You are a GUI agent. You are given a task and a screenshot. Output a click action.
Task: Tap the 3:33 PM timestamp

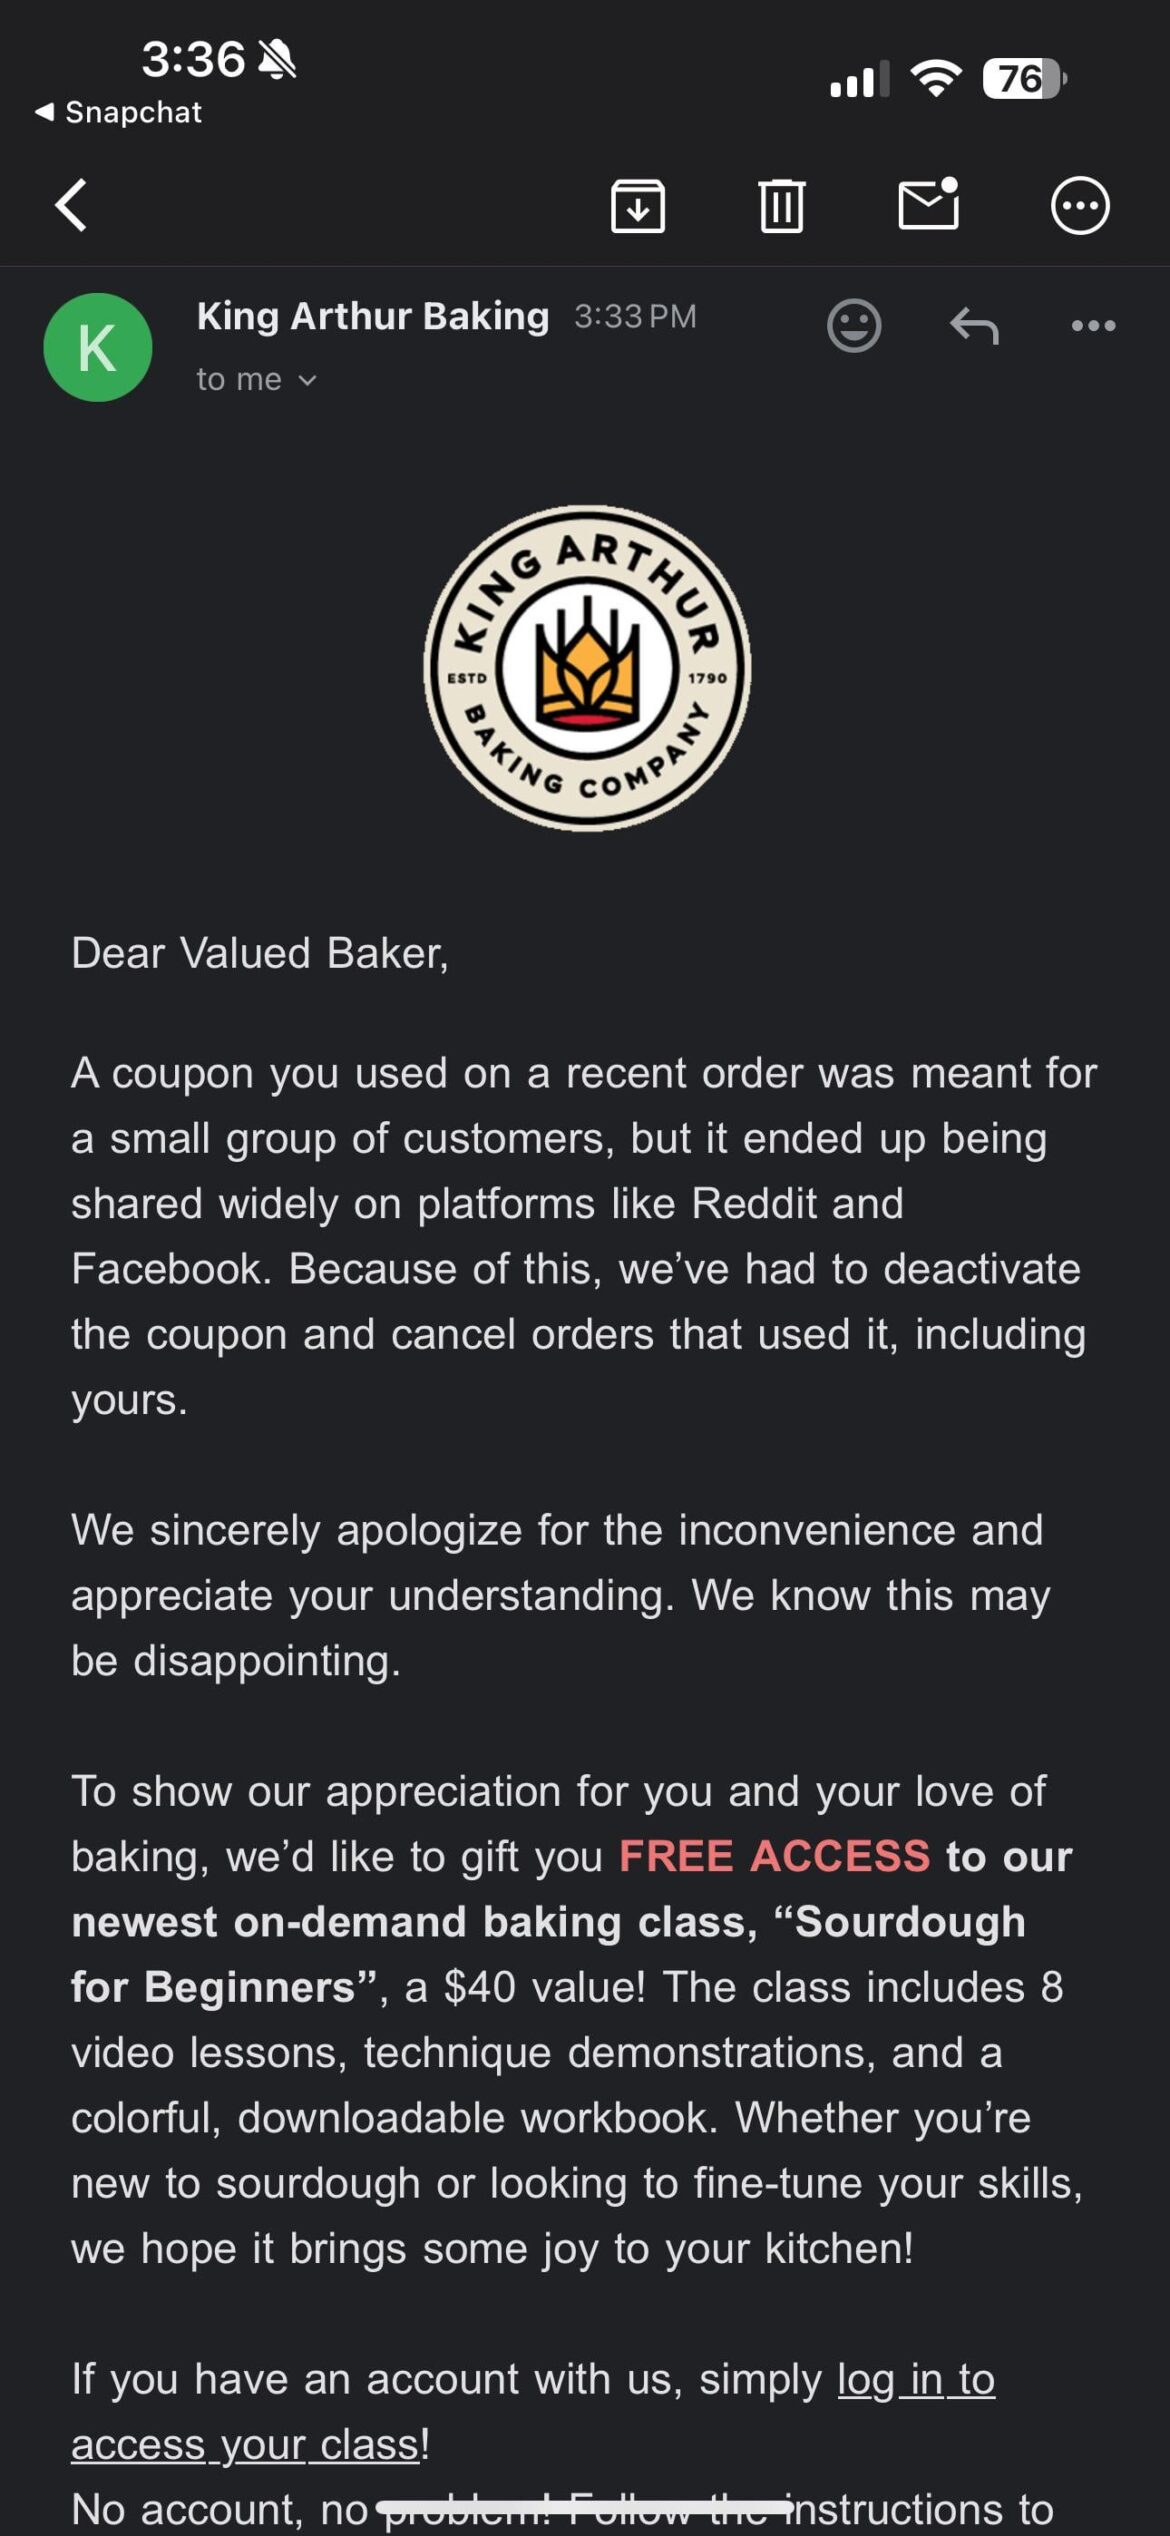tap(636, 315)
